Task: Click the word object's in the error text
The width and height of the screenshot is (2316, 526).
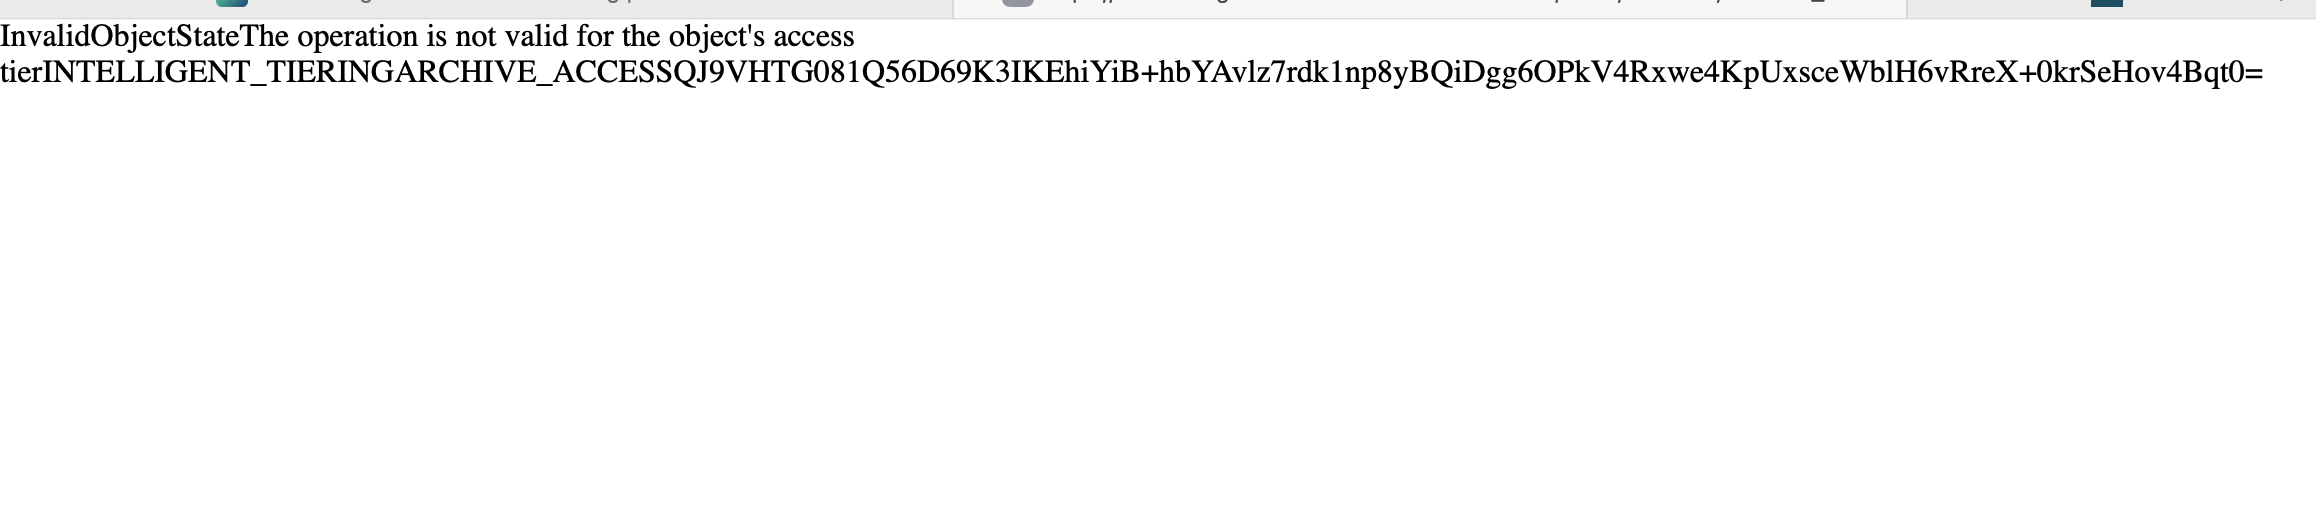Action: (x=717, y=37)
